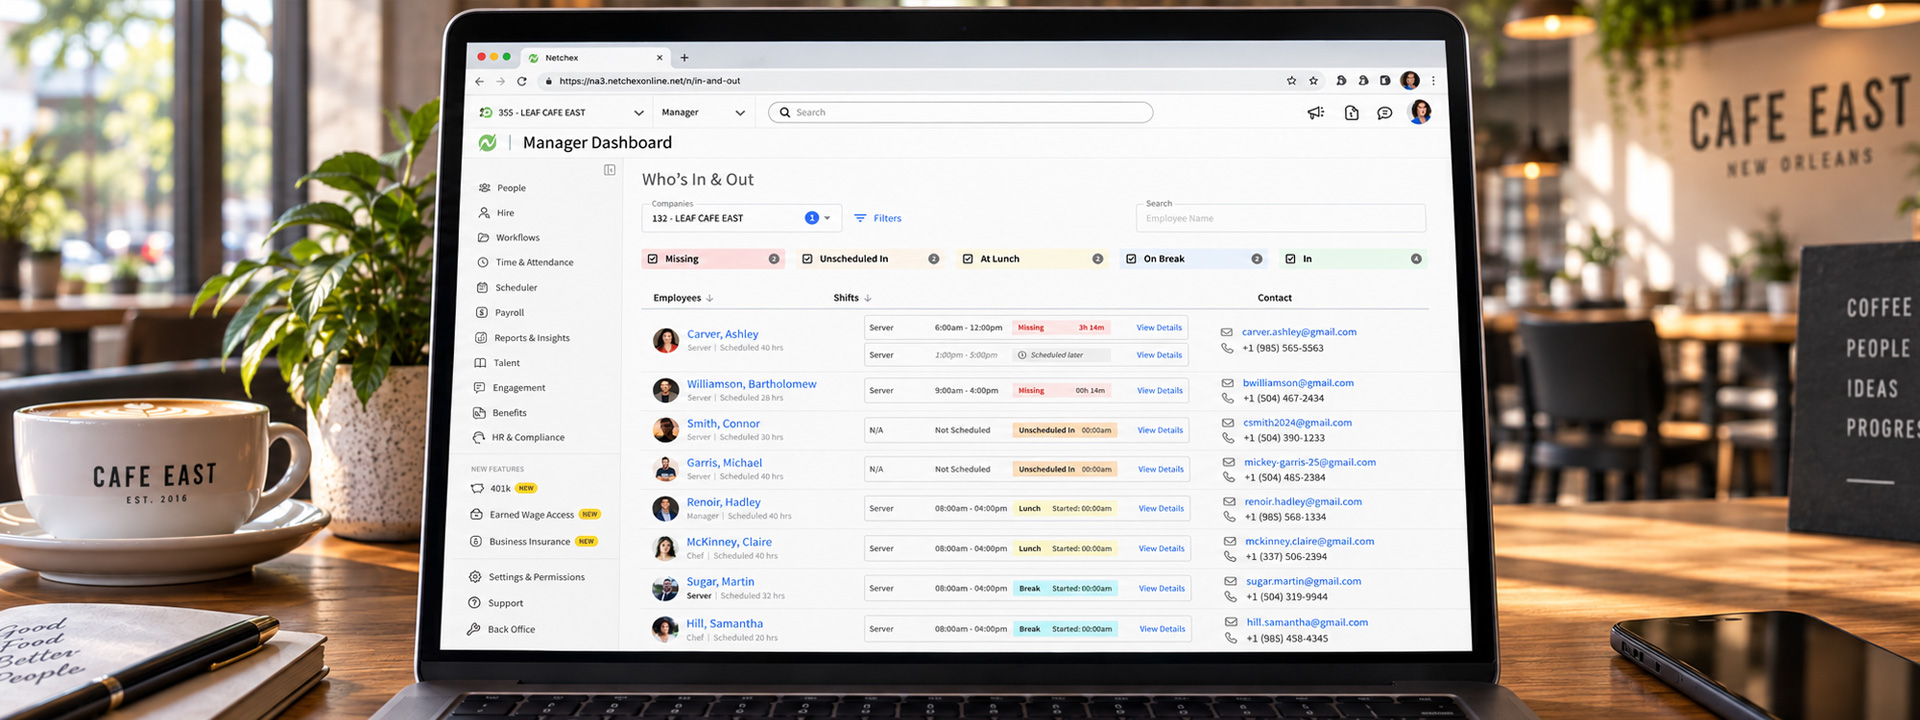Click the Netchex logo beside Manager Dashboard

click(487, 143)
